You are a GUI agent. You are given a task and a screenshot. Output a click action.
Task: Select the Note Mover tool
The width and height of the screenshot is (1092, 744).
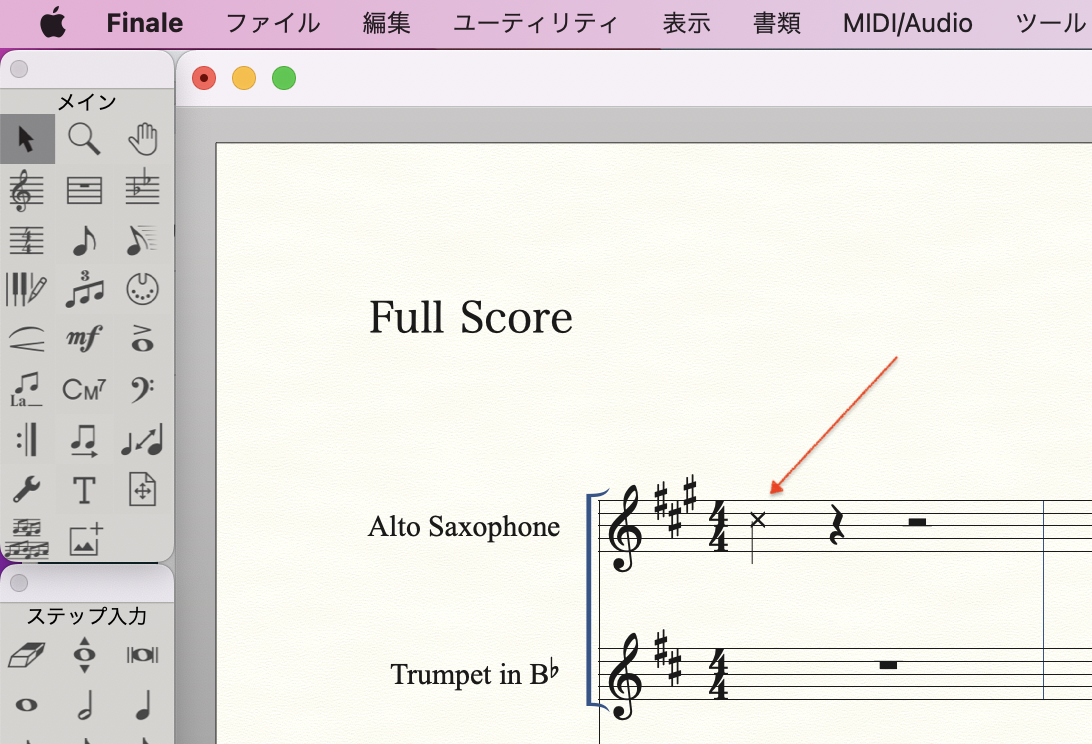pos(84,440)
